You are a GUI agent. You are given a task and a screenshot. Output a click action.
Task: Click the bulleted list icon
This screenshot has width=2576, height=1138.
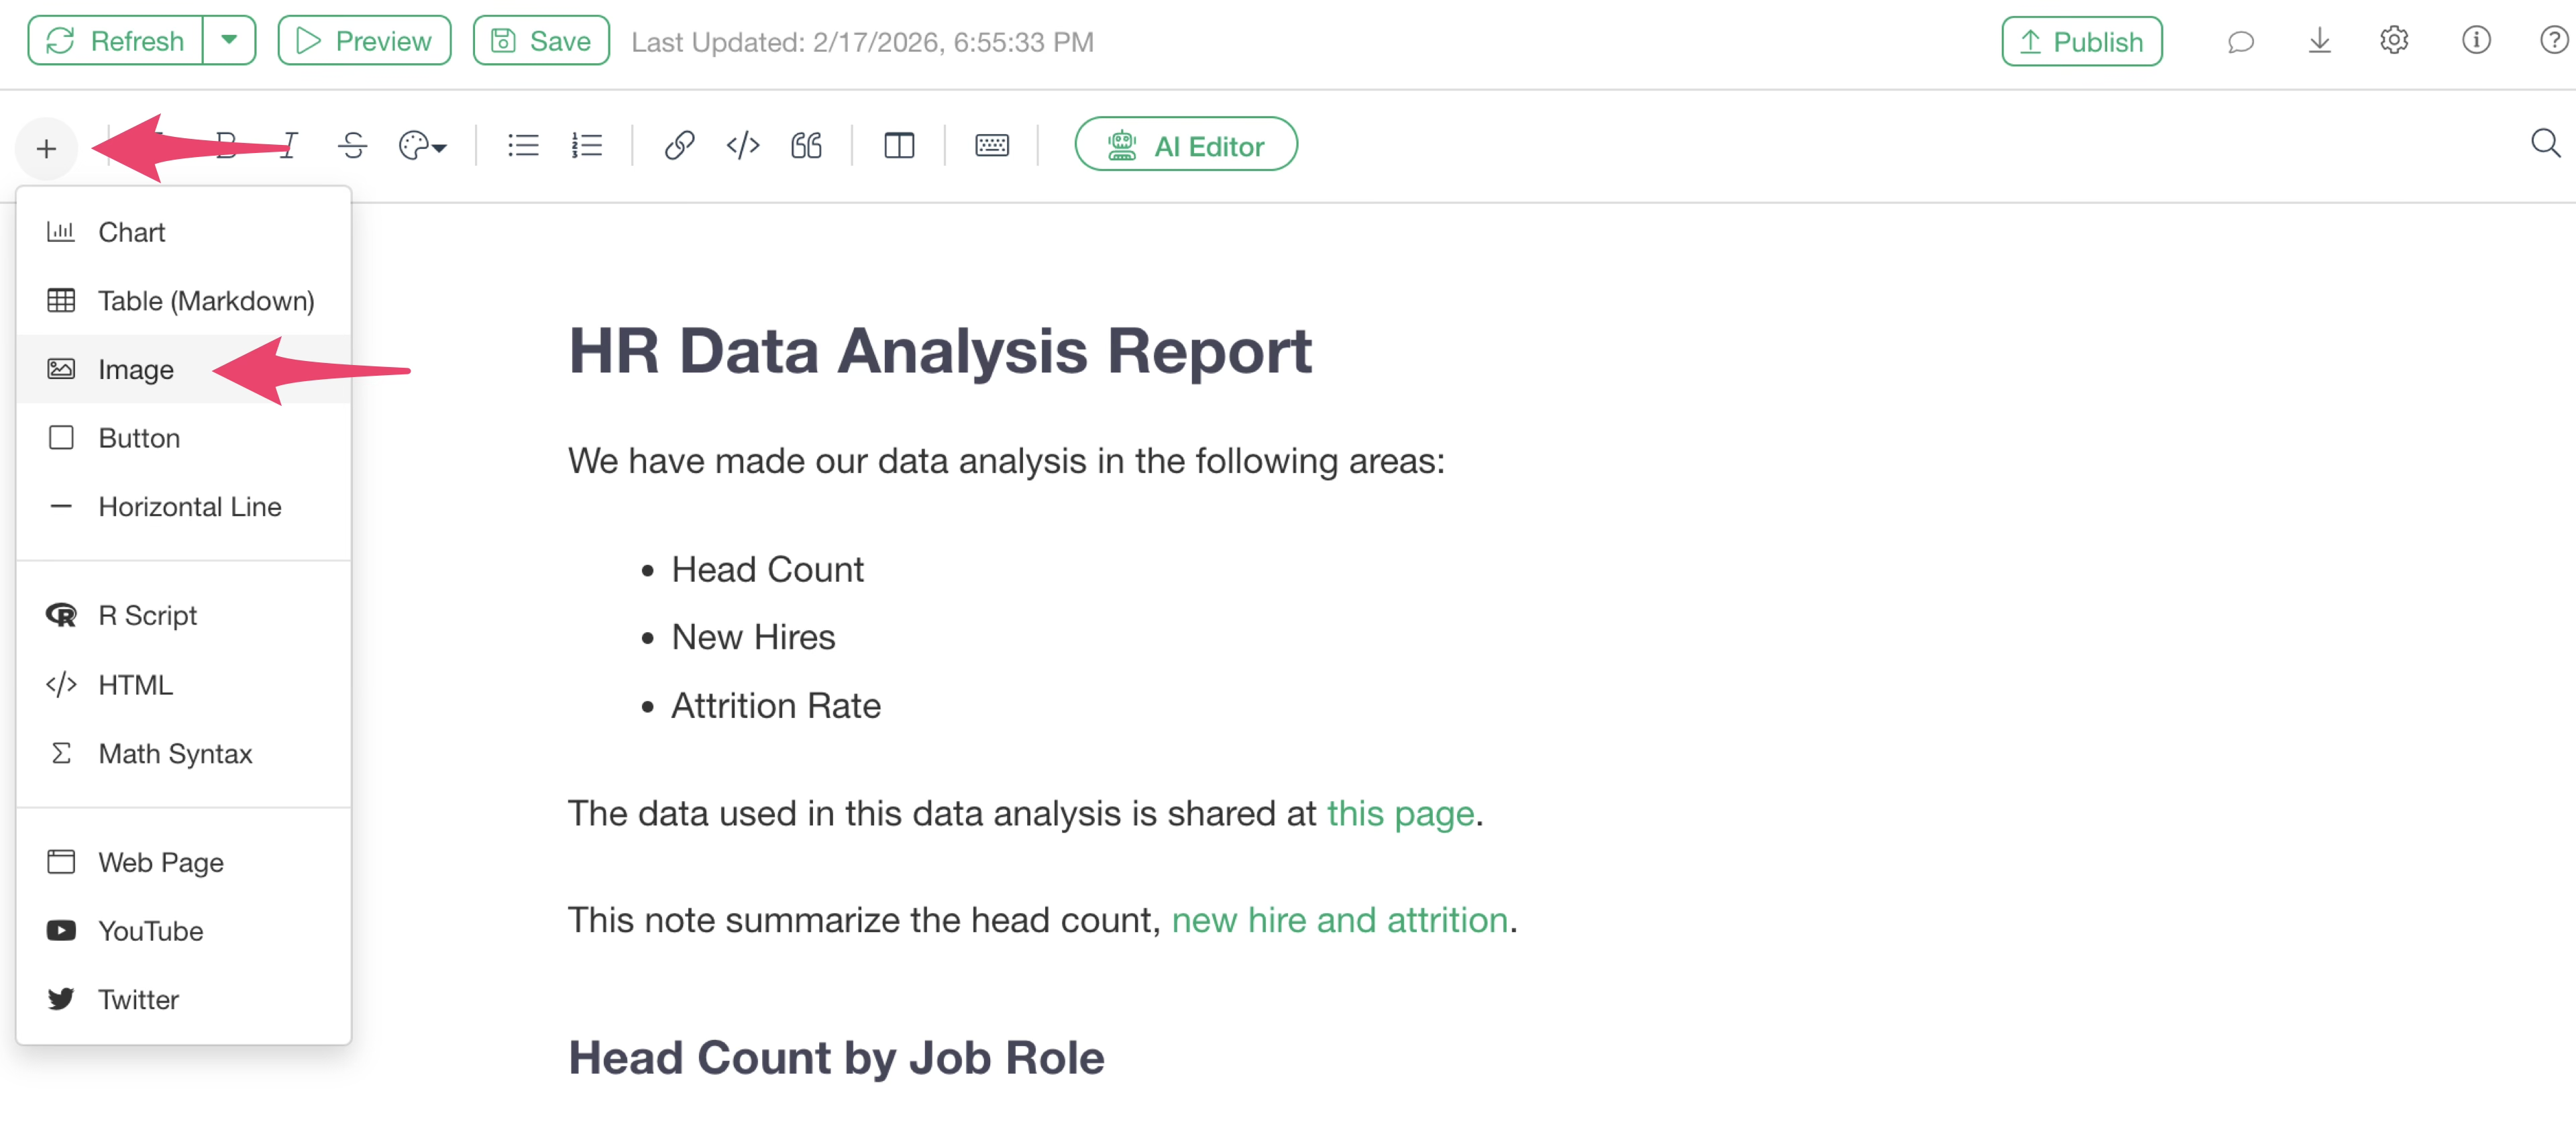523,146
